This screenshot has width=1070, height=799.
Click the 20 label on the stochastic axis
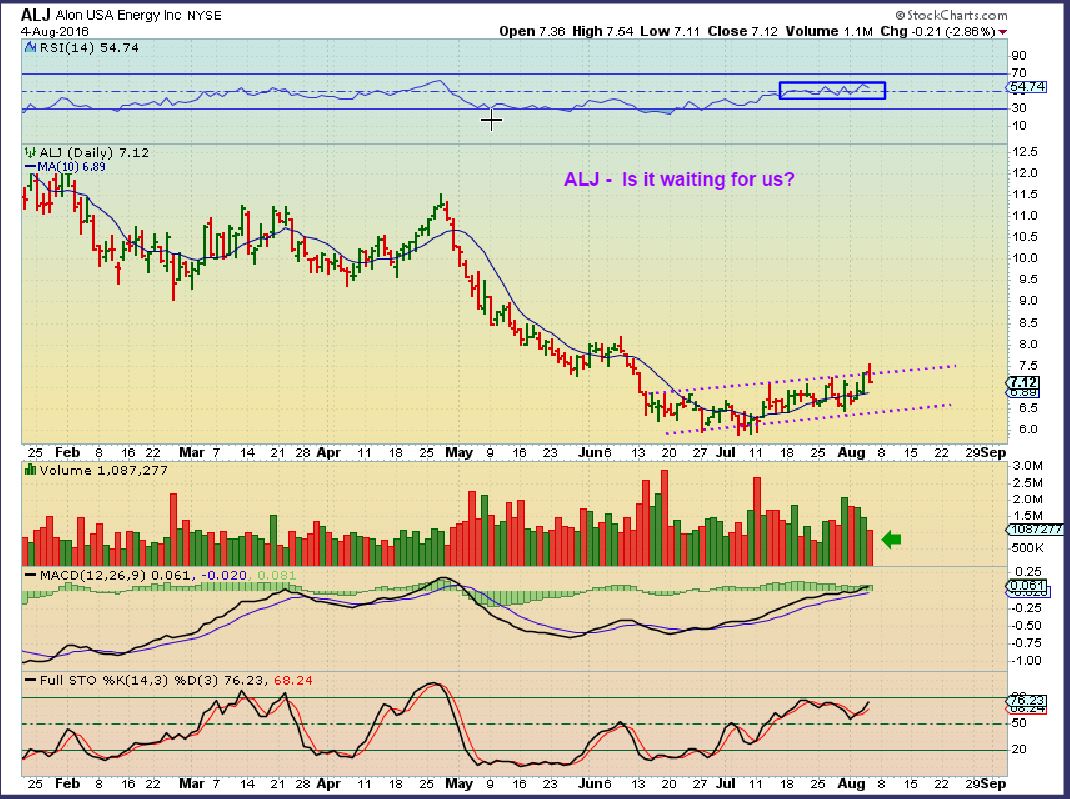[1020, 750]
